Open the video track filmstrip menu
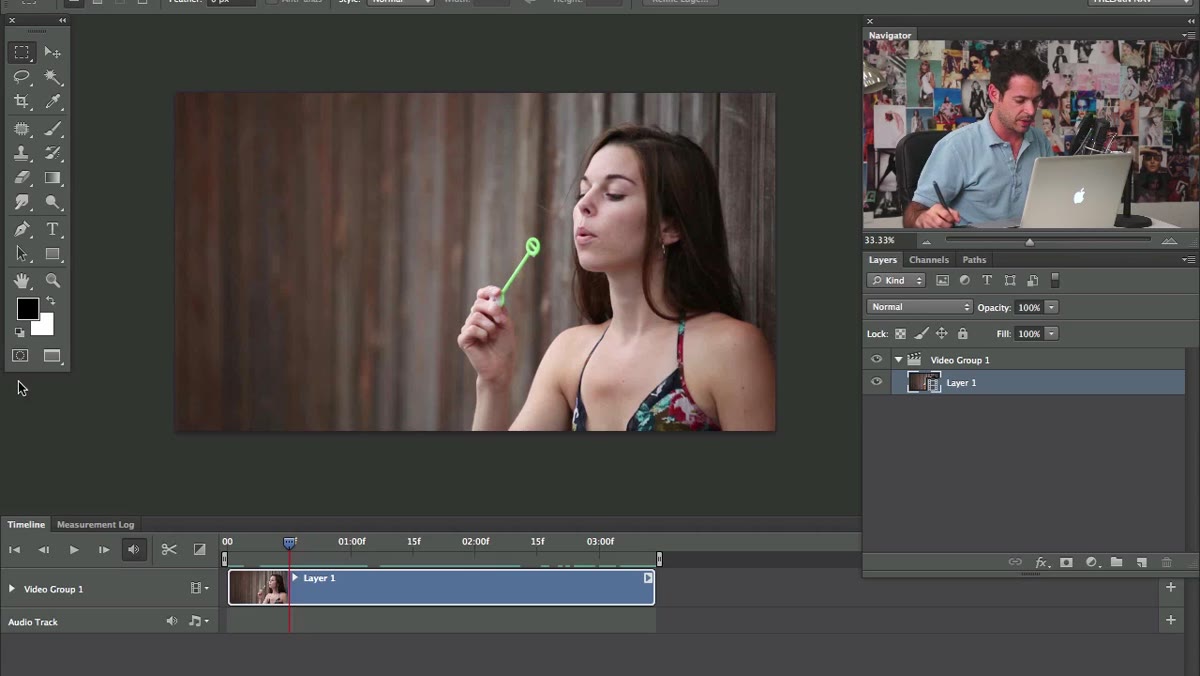 click(199, 589)
